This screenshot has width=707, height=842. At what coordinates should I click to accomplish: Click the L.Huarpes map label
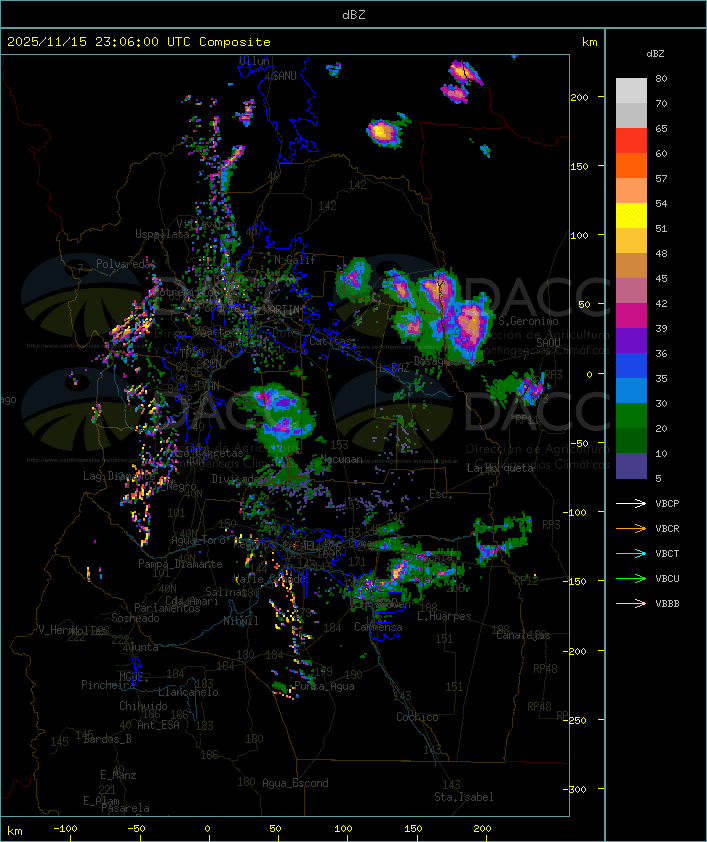(x=444, y=616)
